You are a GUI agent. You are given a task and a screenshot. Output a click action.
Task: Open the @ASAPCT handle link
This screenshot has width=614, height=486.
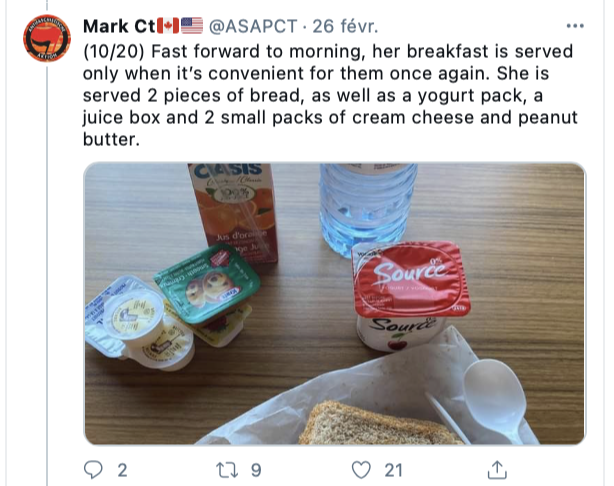coord(253,26)
